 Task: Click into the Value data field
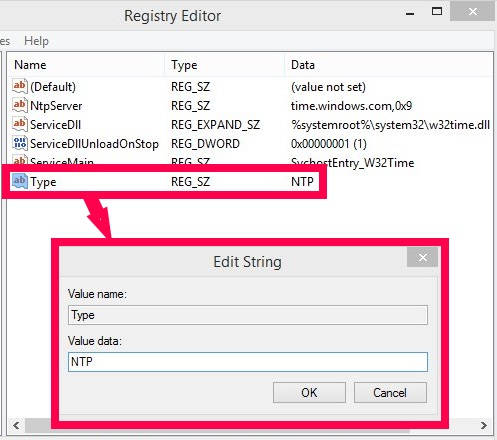click(248, 362)
